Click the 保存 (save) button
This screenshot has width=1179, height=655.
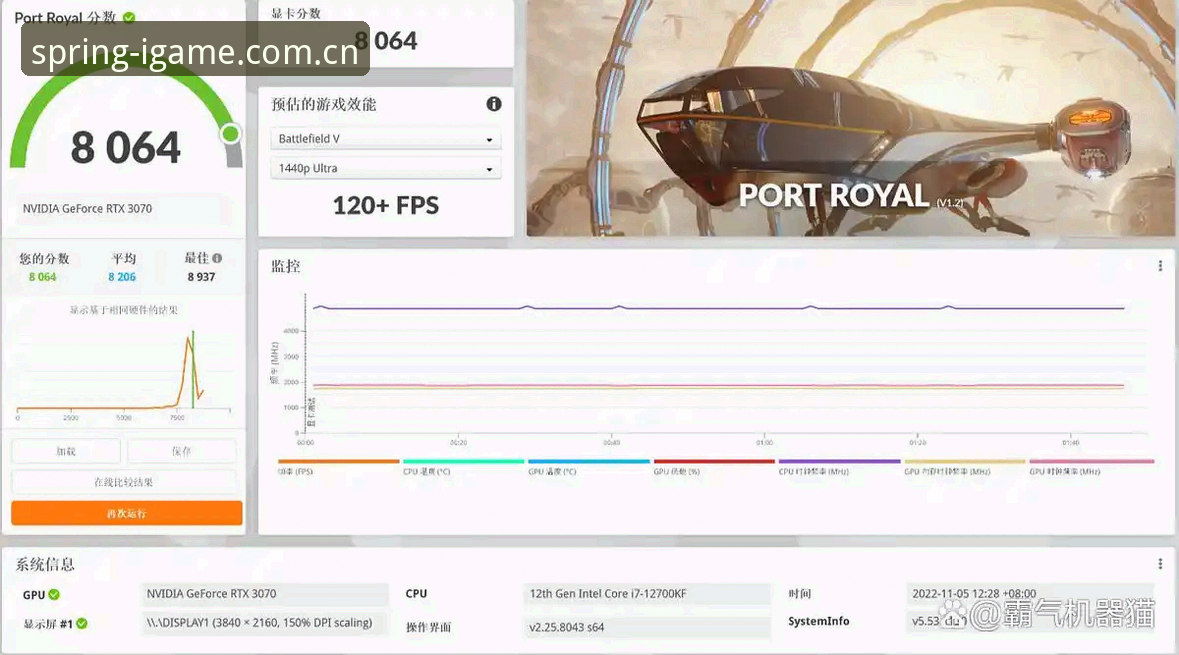coord(181,451)
